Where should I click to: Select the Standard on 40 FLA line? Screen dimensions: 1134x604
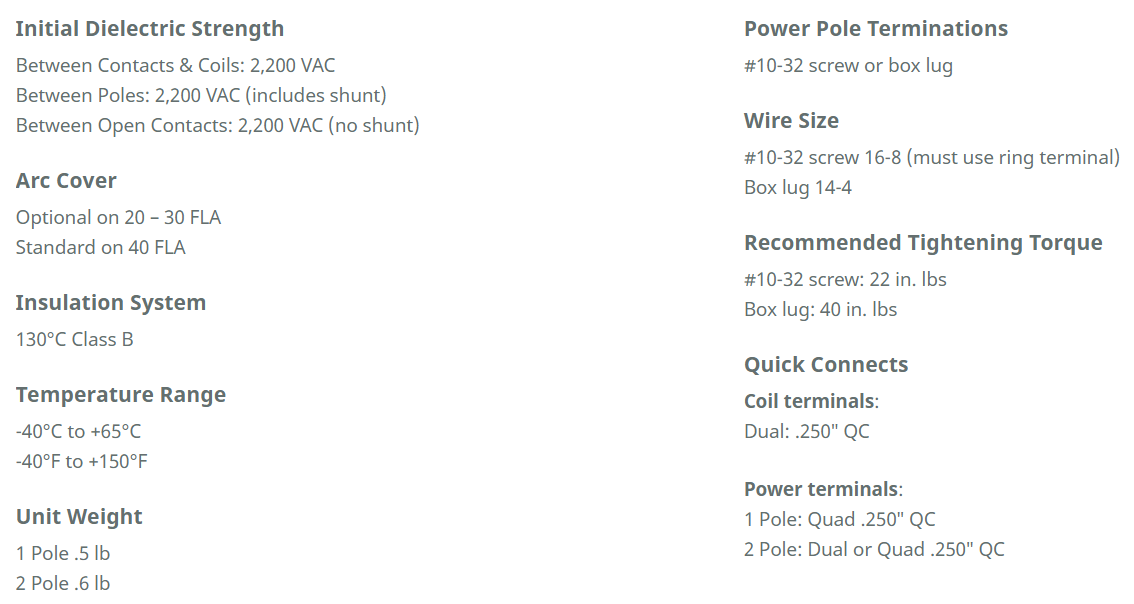click(x=100, y=248)
